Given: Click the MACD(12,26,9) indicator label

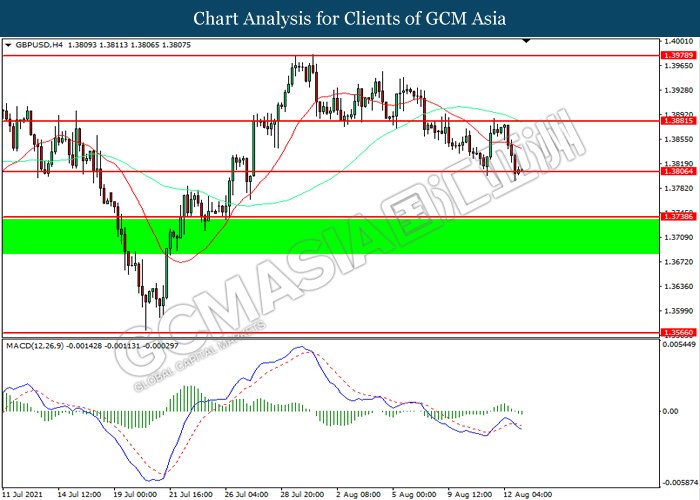Looking at the screenshot, I should point(35,346).
